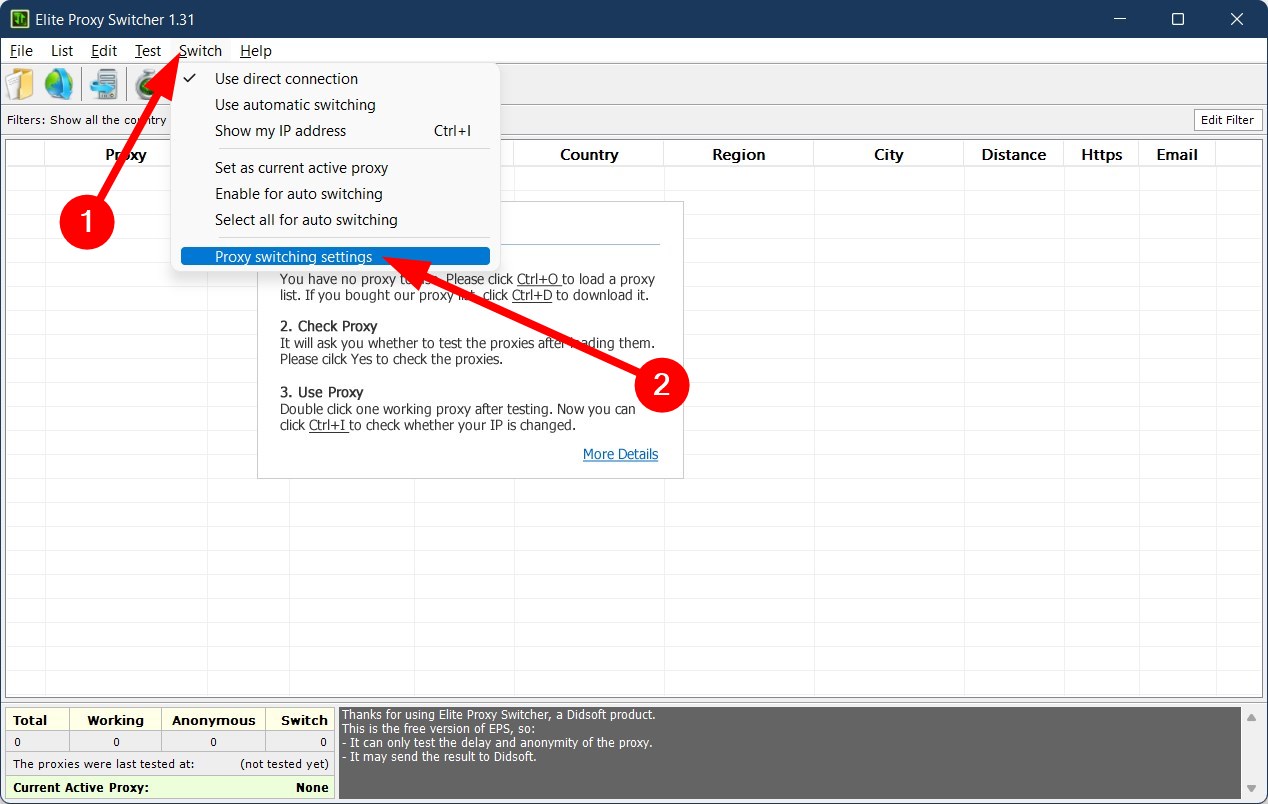This screenshot has width=1268, height=804.
Task: Open the Test menu
Action: point(148,51)
